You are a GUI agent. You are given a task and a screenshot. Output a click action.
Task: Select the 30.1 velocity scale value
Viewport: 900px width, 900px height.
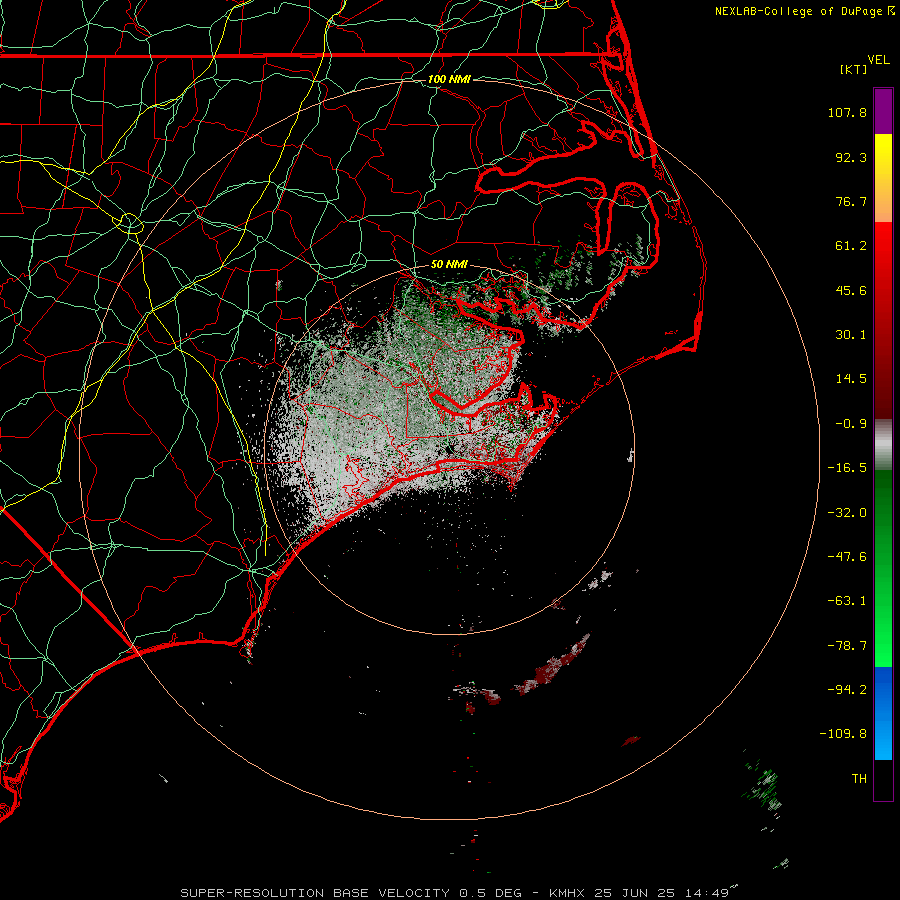851,335
